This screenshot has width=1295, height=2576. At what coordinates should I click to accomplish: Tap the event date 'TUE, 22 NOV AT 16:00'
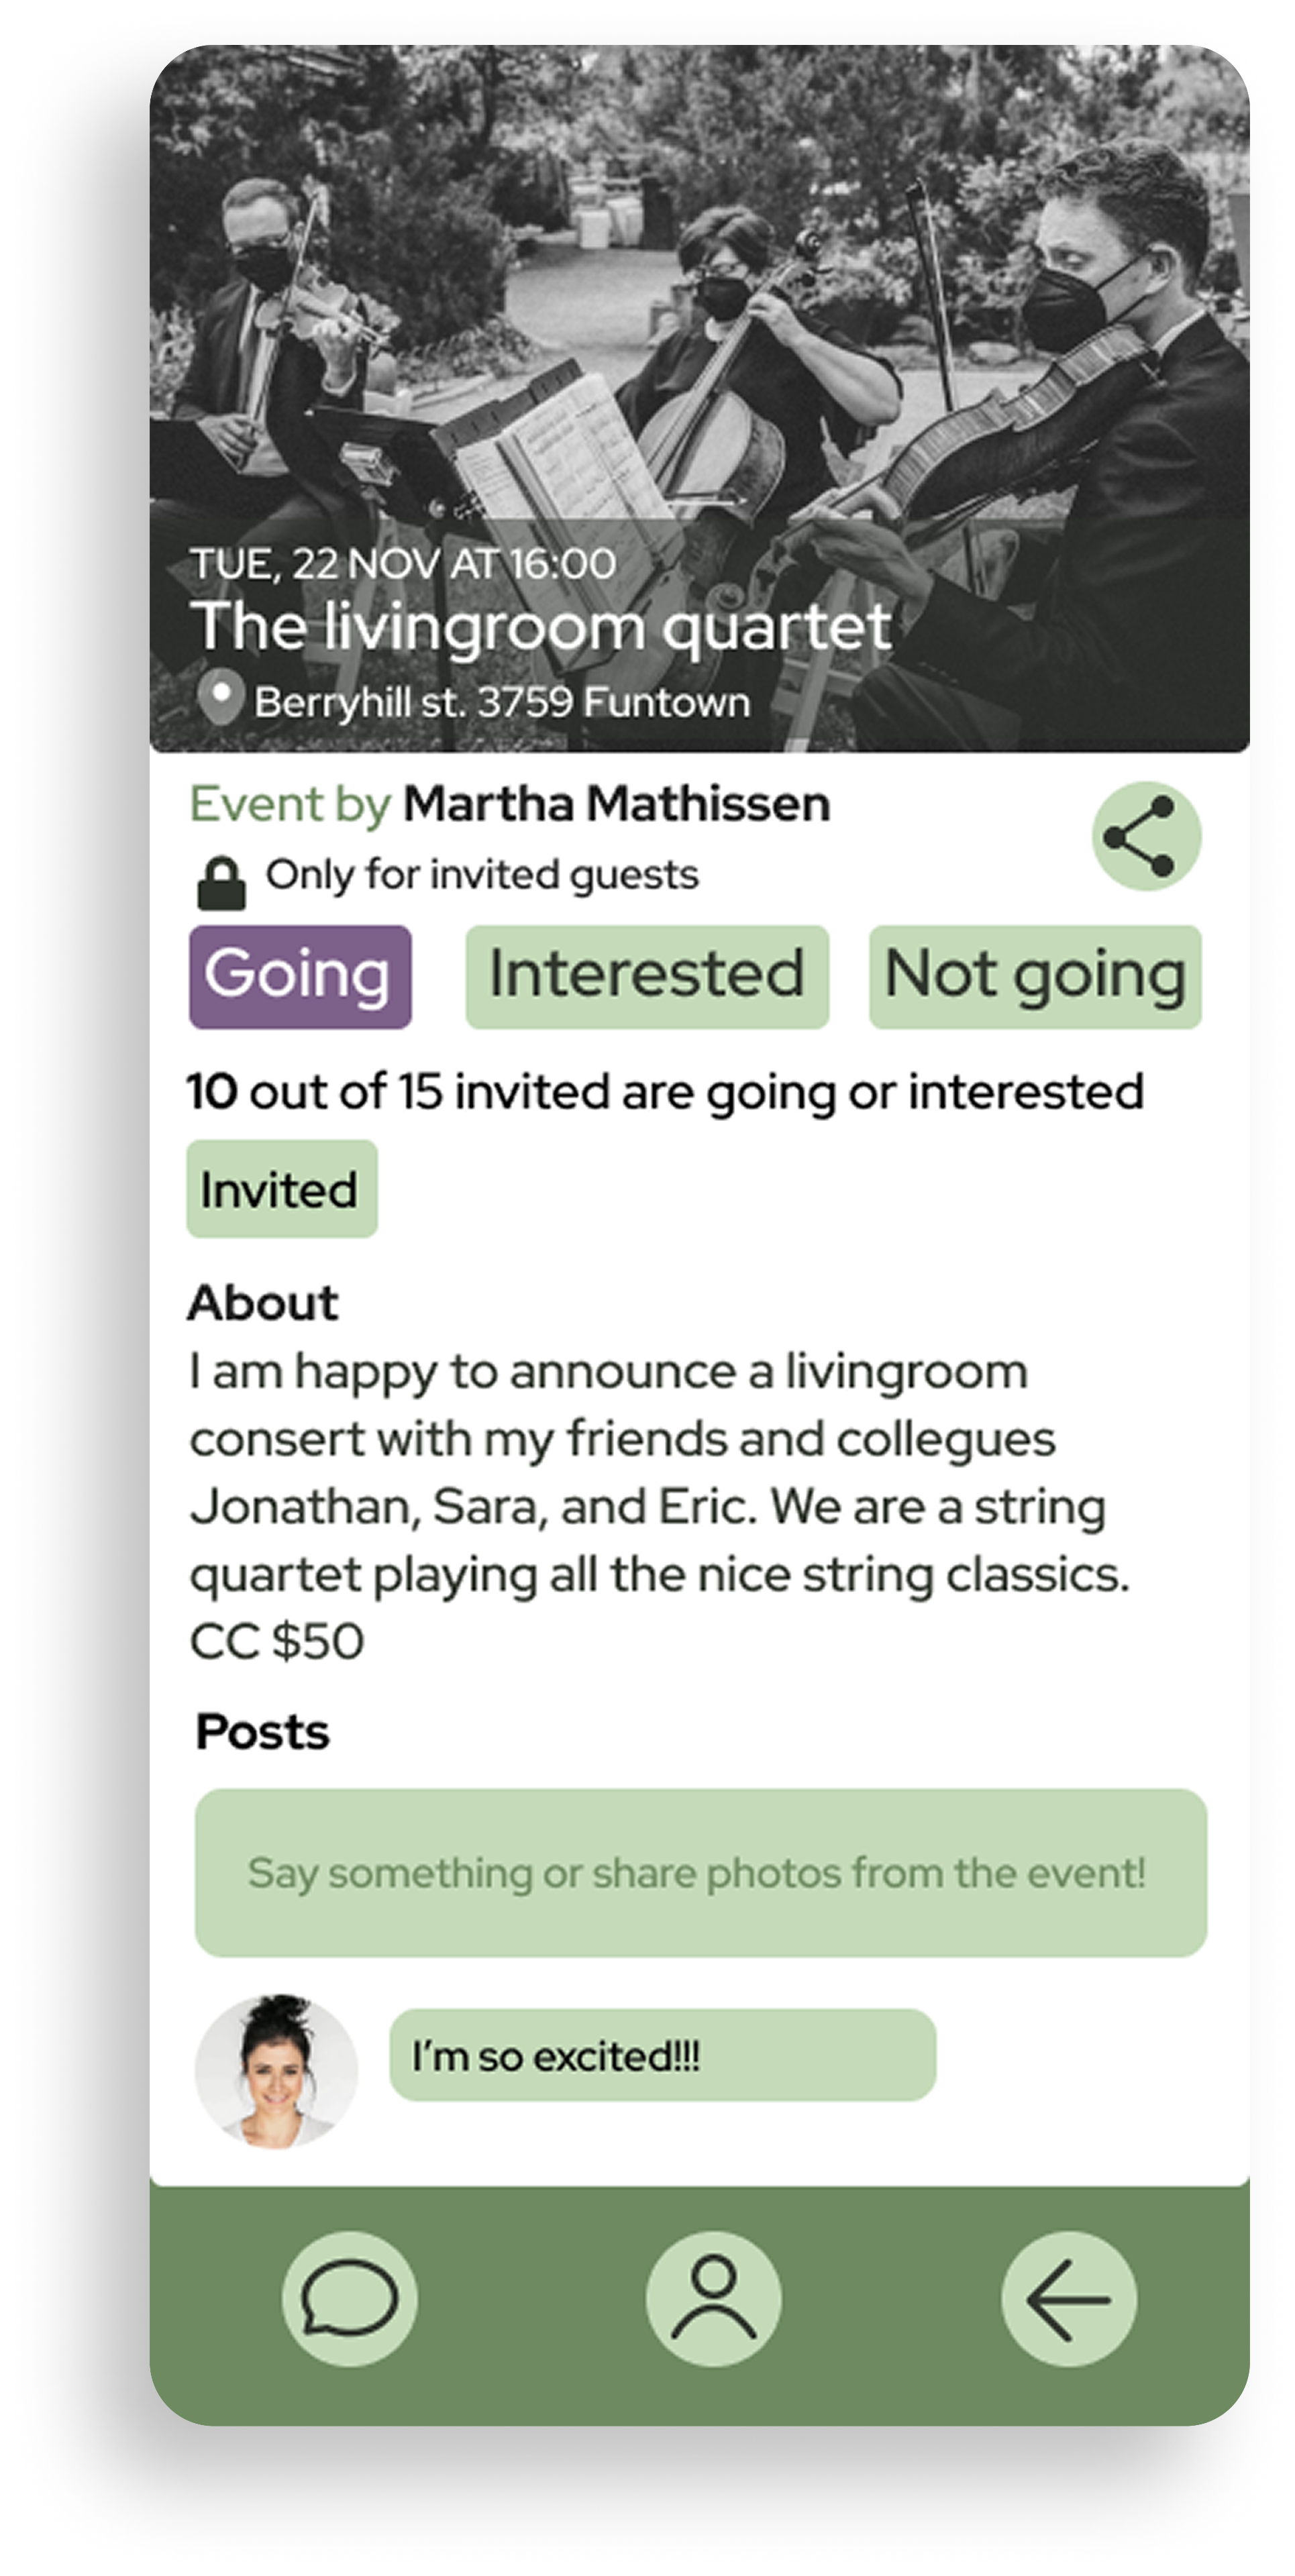tap(403, 564)
